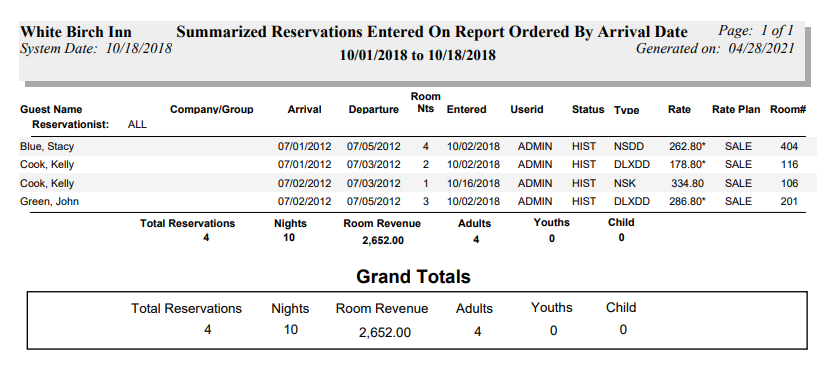The height and width of the screenshot is (374, 825).
Task: Click entered date 10/16/2018
Action: tap(474, 184)
